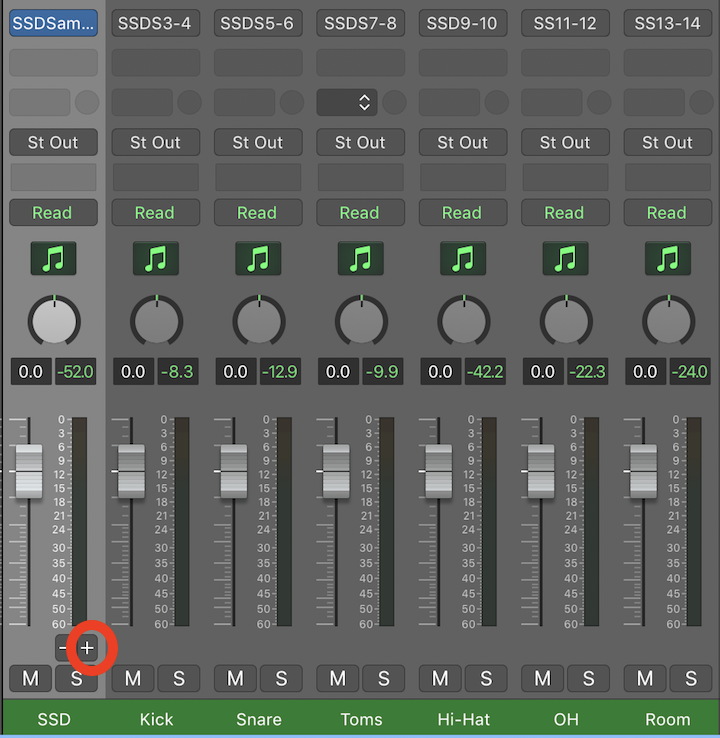
Task: Click the OH channel 0.0 gain field
Action: click(x=543, y=372)
